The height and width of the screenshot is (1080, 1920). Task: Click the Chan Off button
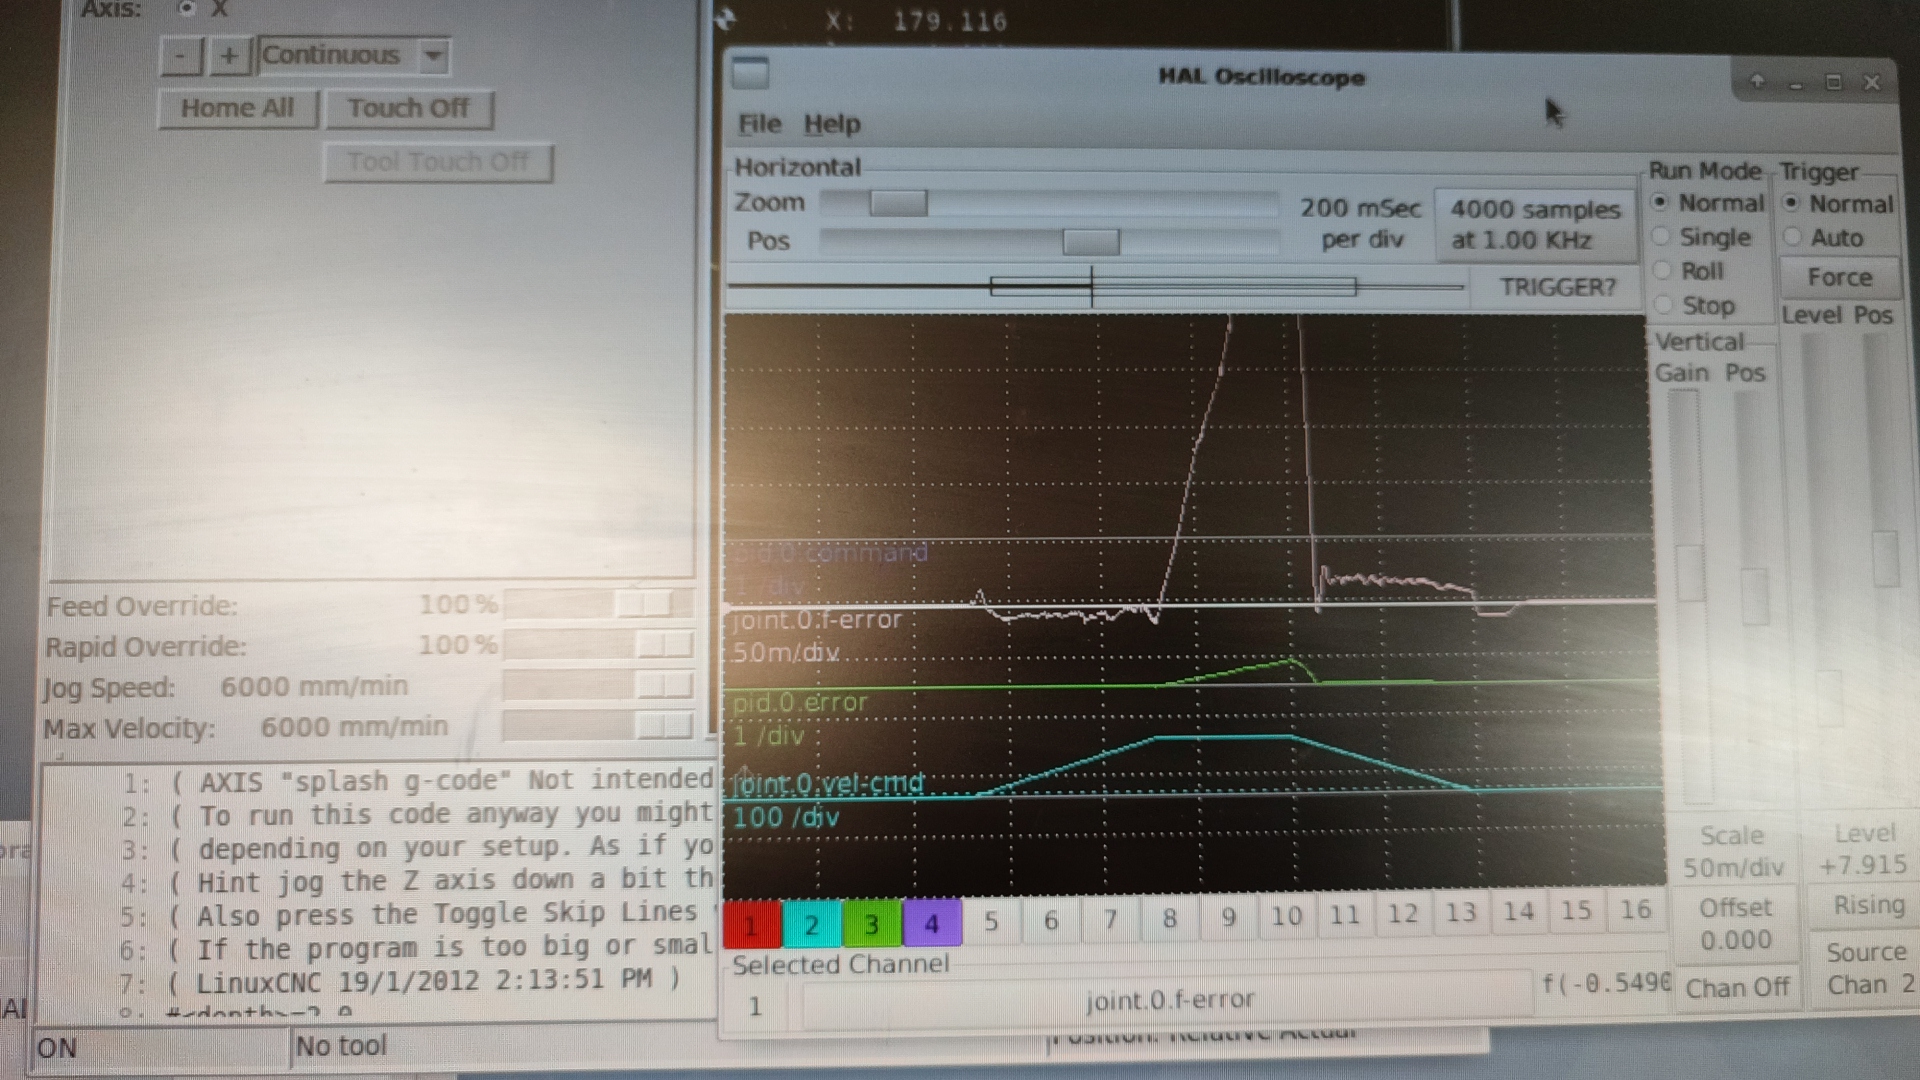1737,988
